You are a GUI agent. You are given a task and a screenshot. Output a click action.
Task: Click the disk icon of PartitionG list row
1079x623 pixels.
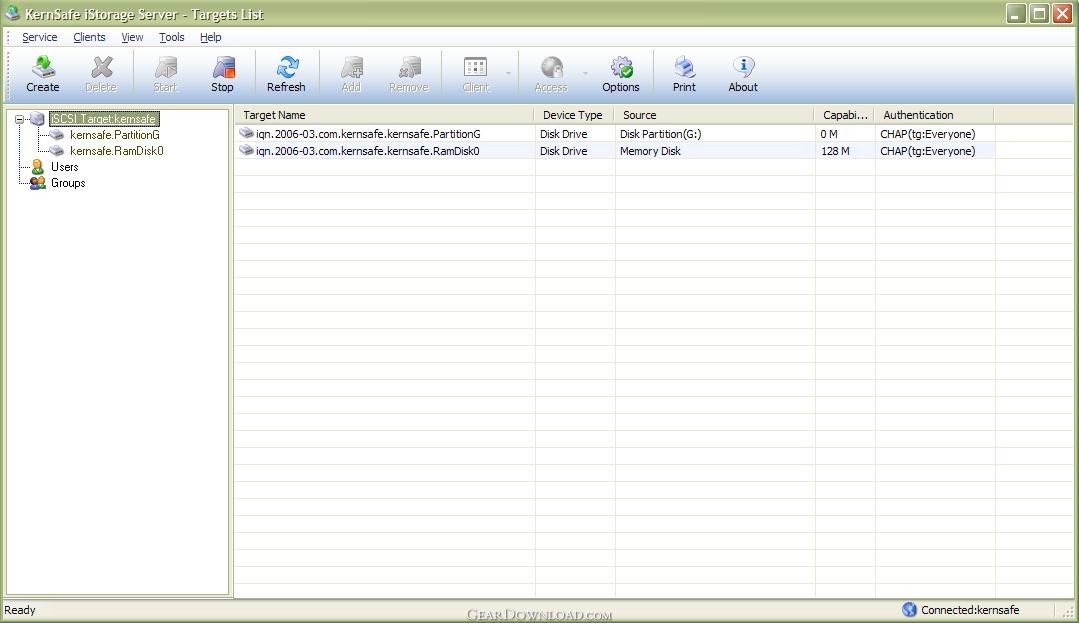click(246, 134)
